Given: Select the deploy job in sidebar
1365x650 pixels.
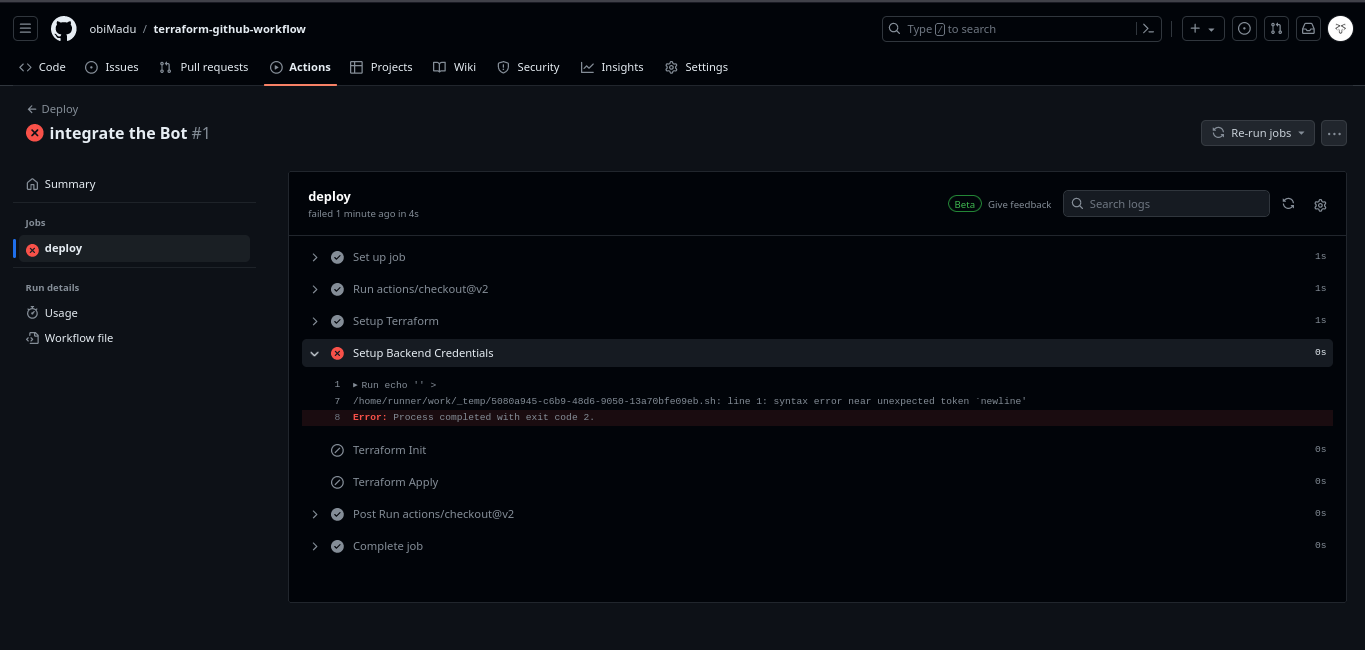Looking at the screenshot, I should (133, 248).
